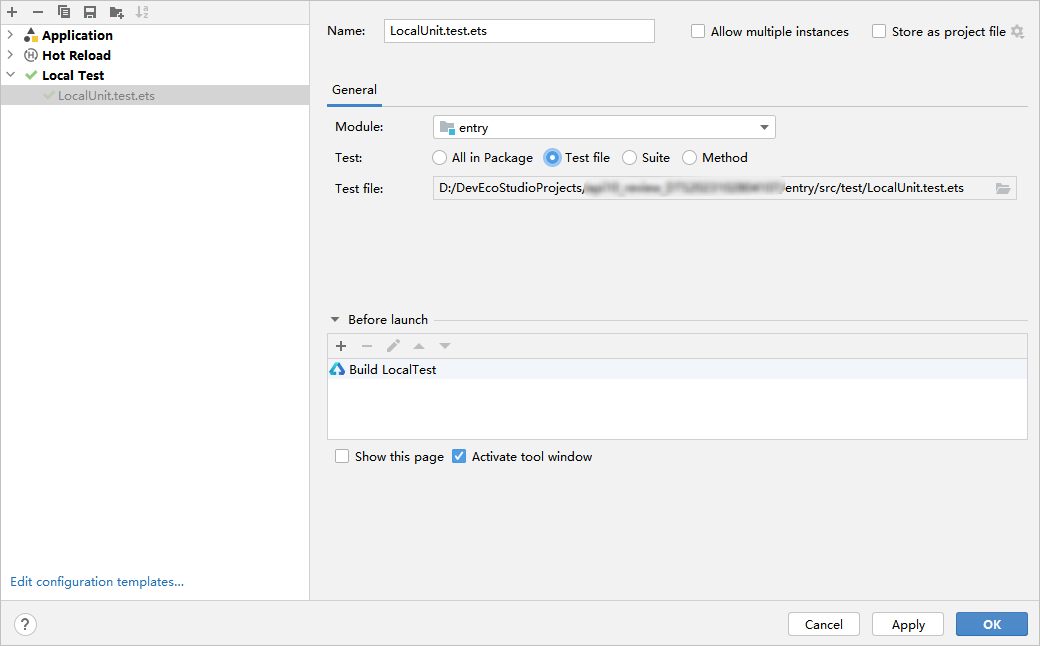The image size is (1040, 646).
Task: Expand the Application tree node
Action: tap(11, 35)
